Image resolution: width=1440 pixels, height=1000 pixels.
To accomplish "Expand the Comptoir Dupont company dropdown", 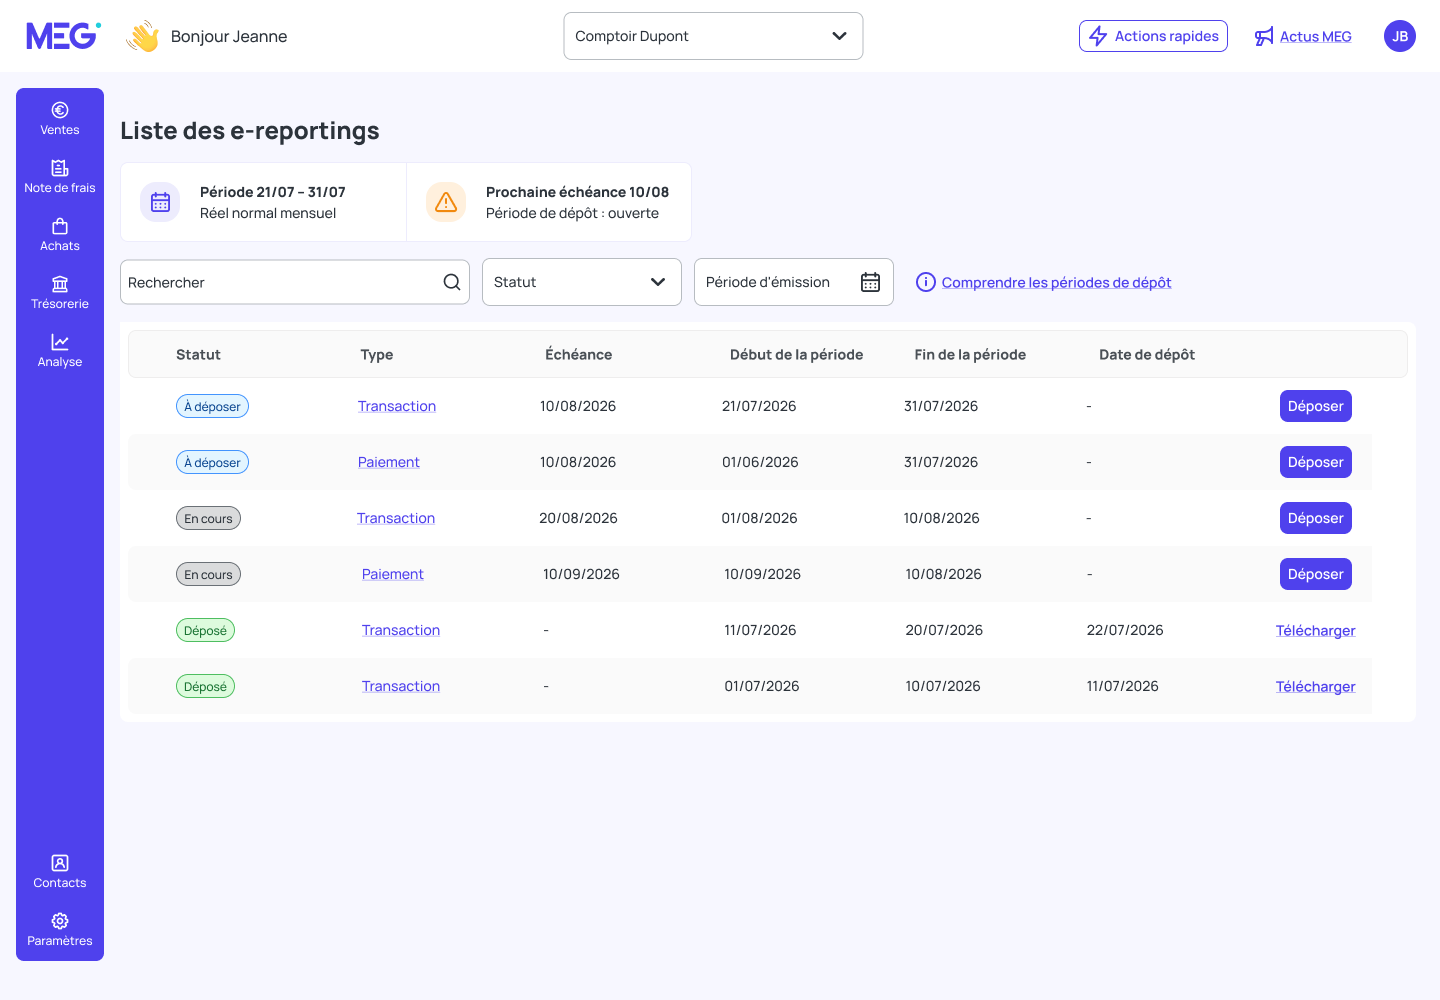I will click(713, 36).
